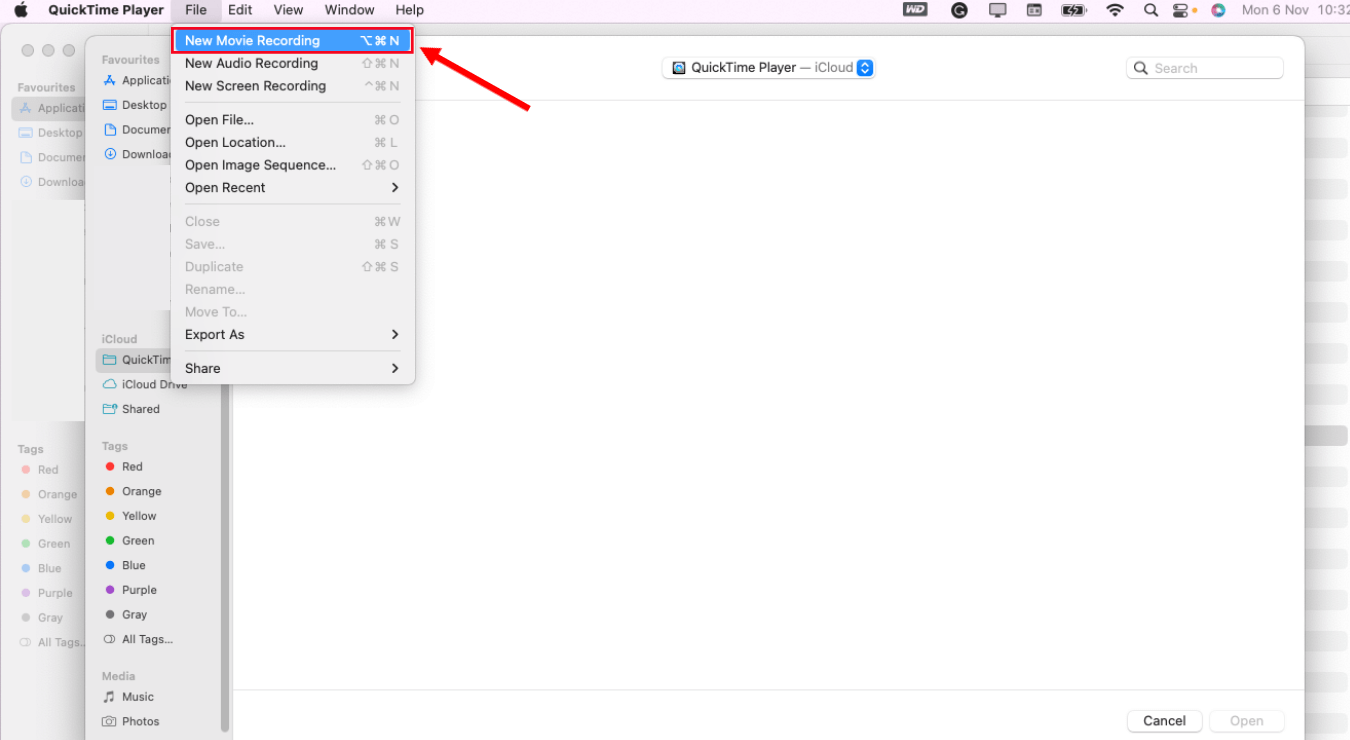Expand the Open Recent submenu
The width and height of the screenshot is (1350, 740).
coord(293,188)
